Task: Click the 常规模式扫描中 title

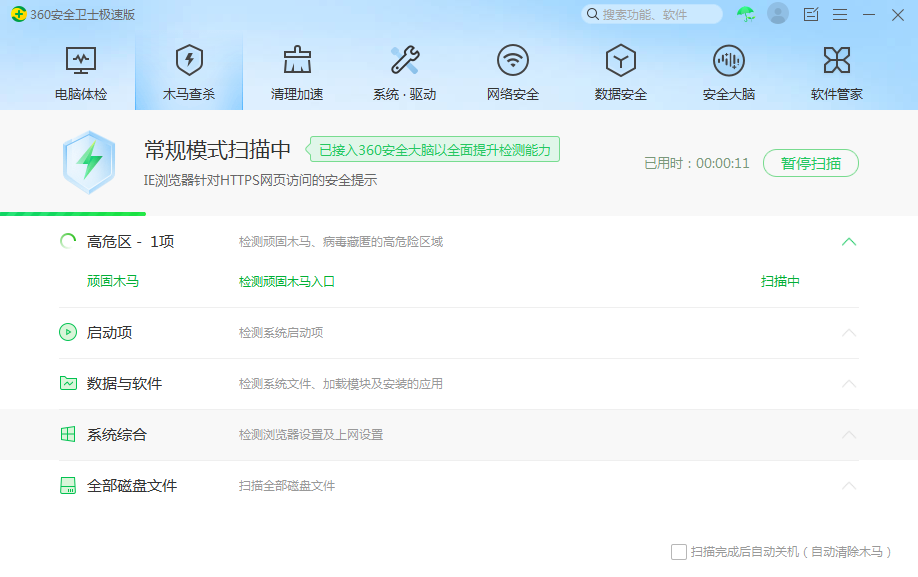Action: [x=217, y=150]
